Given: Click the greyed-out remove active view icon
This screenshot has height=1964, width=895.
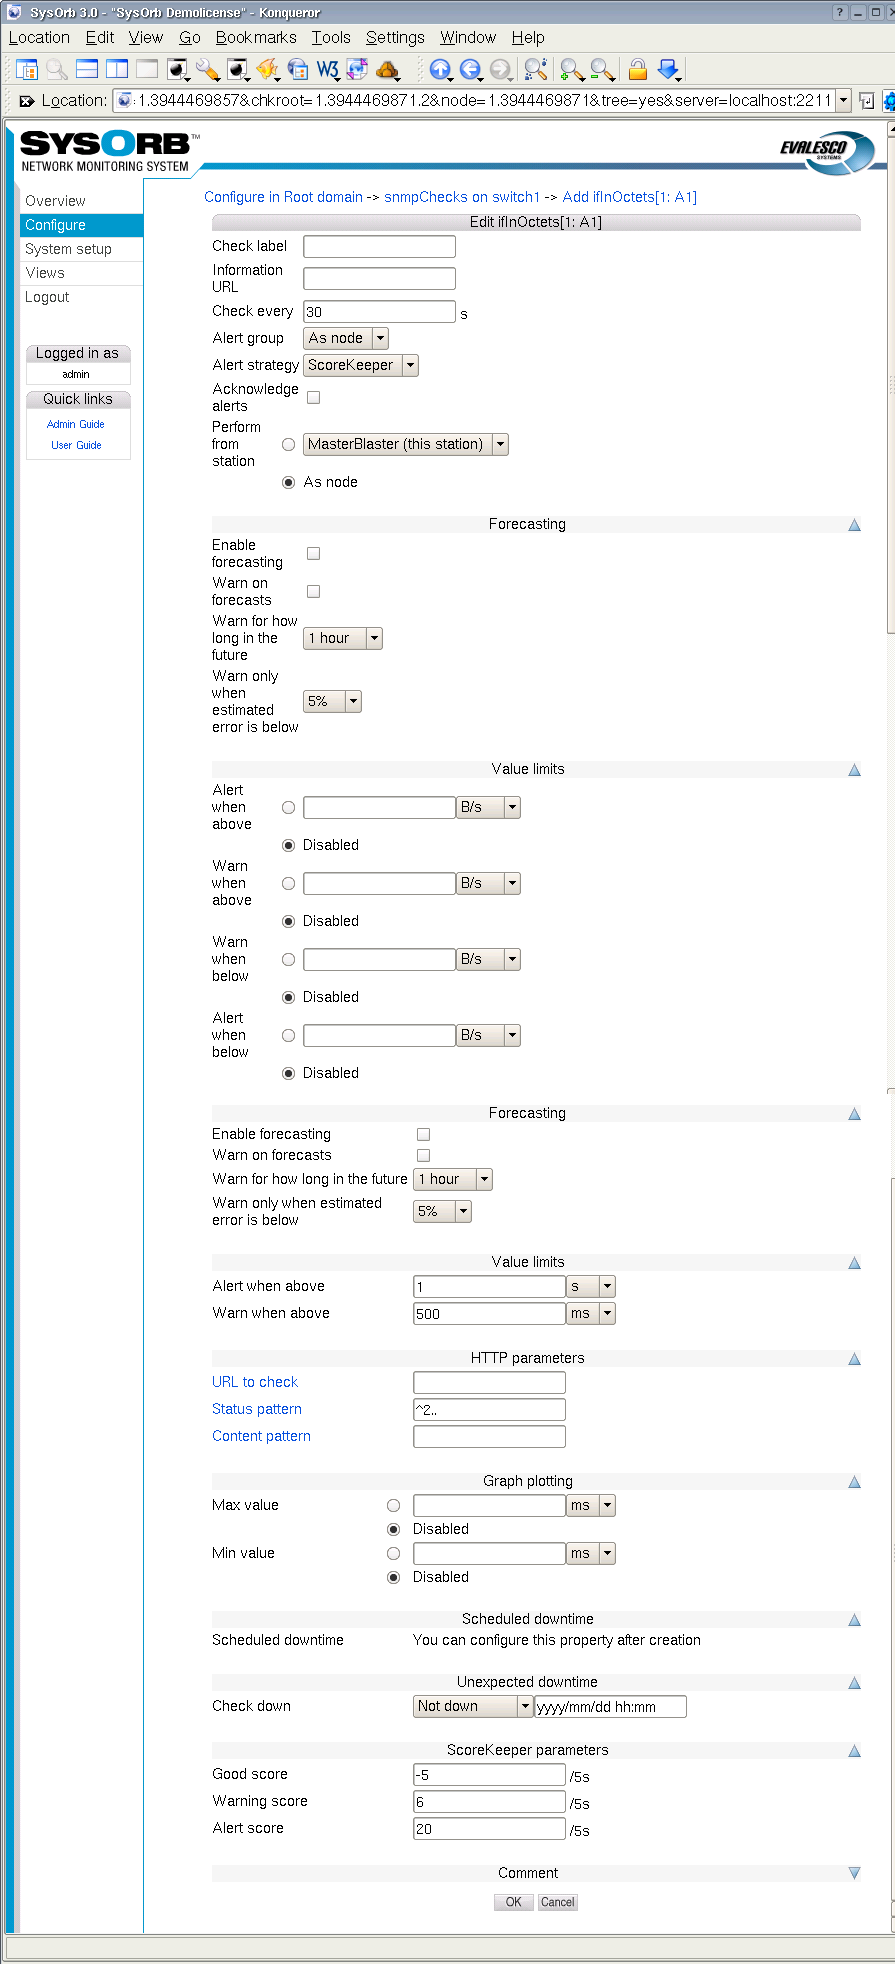Looking at the screenshot, I should click(x=147, y=69).
